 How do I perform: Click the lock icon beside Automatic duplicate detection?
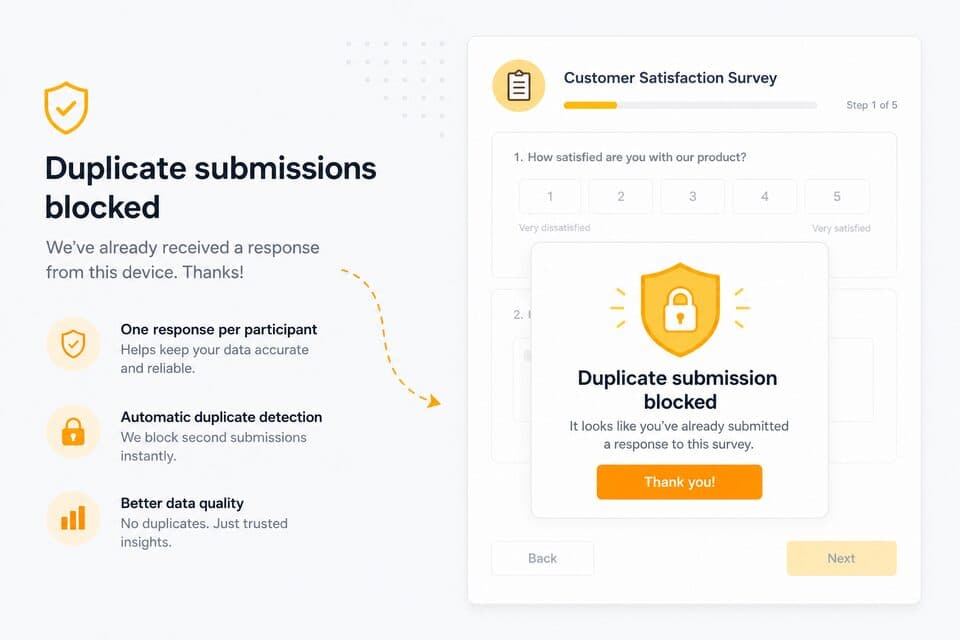coord(73,431)
